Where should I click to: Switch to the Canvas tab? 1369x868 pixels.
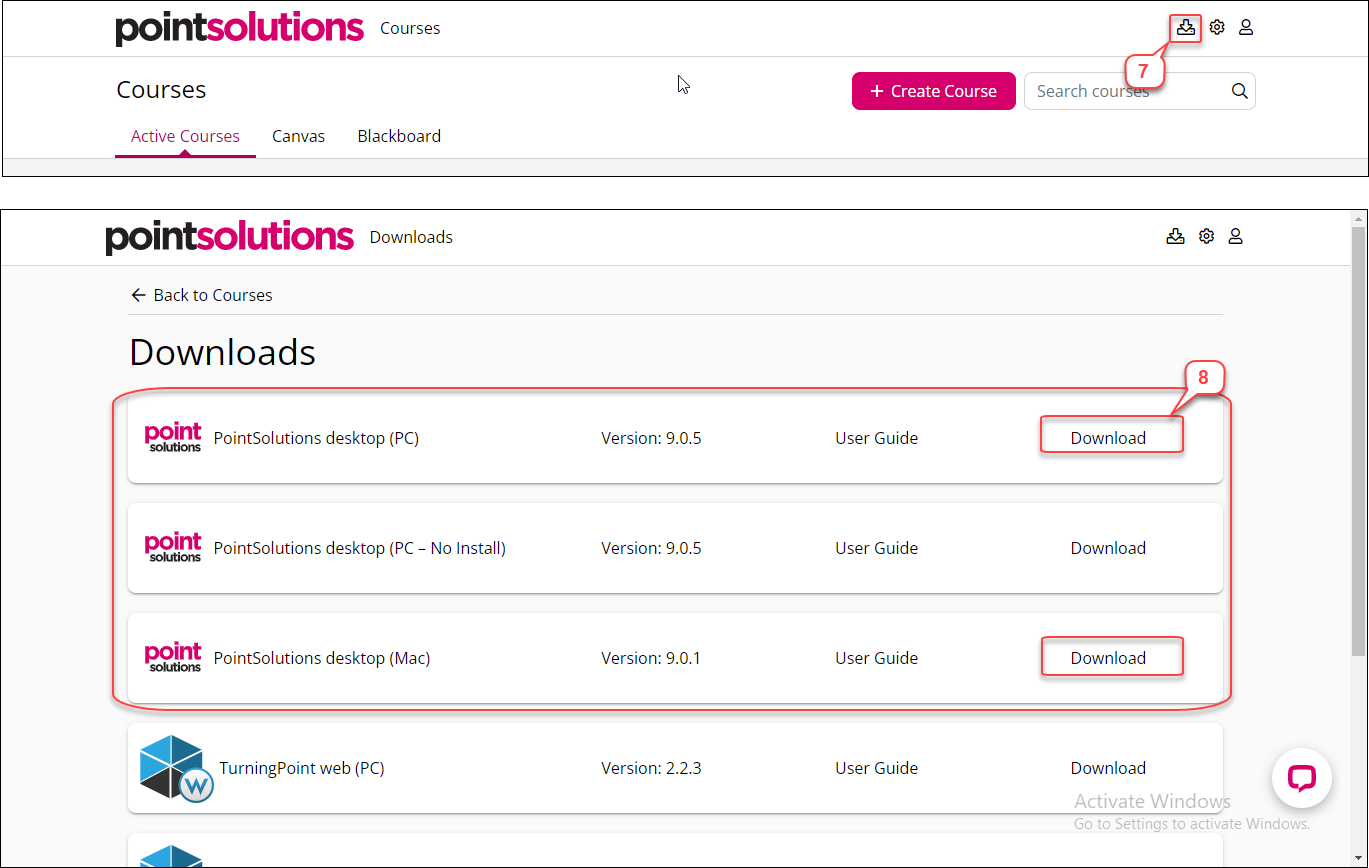298,136
